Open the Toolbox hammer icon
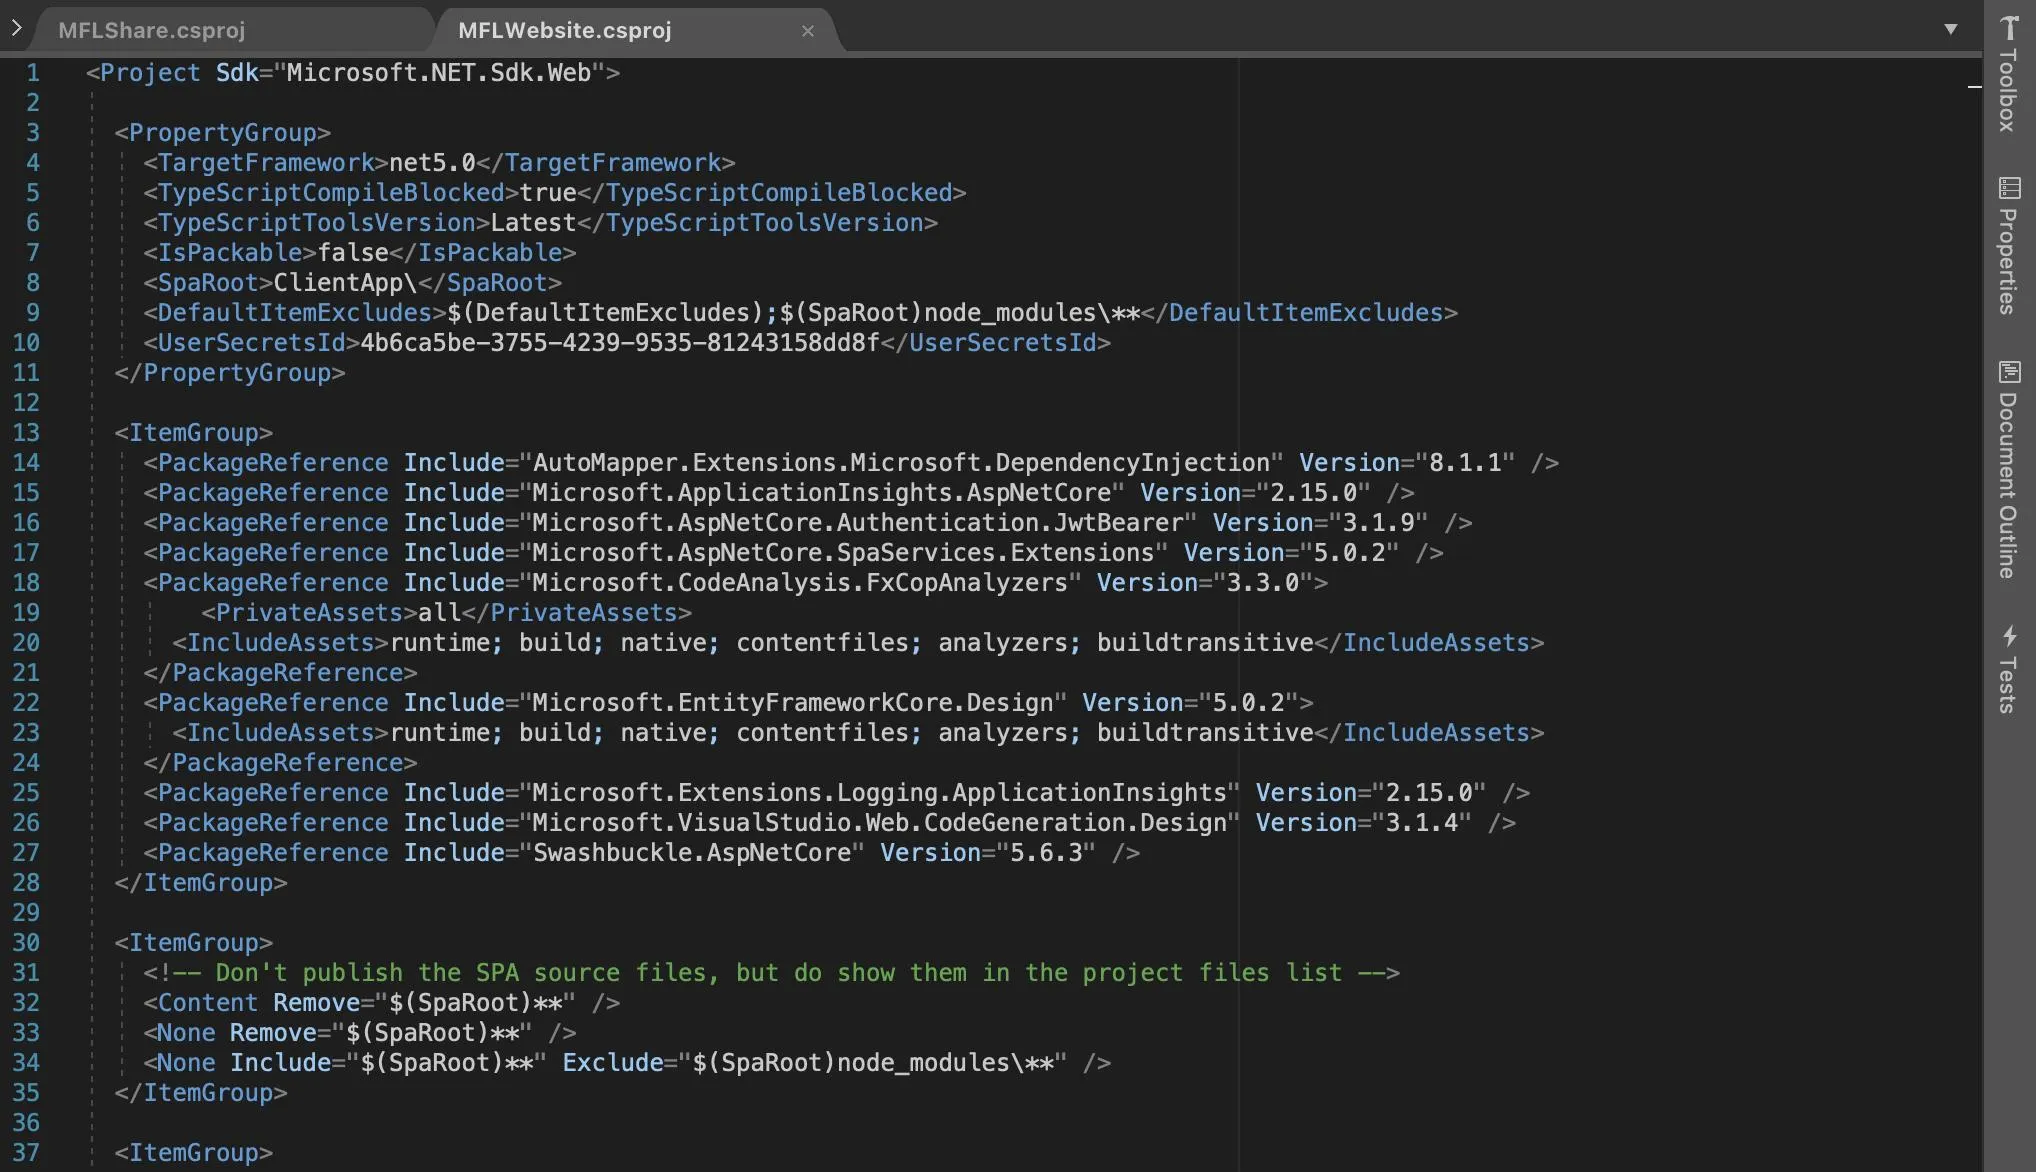2036x1172 pixels. 2009,28
